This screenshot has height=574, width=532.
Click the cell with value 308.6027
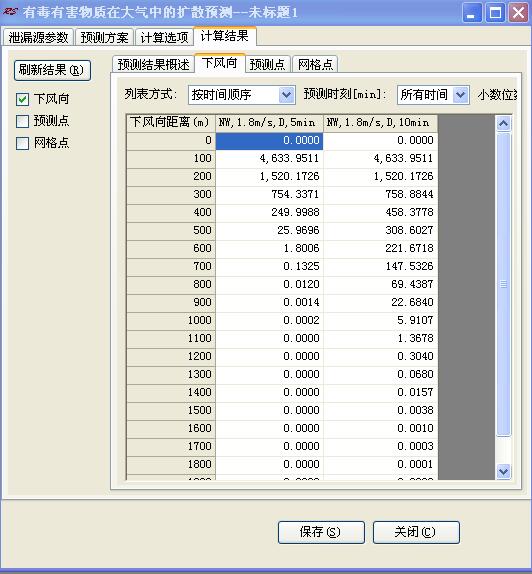(x=380, y=231)
